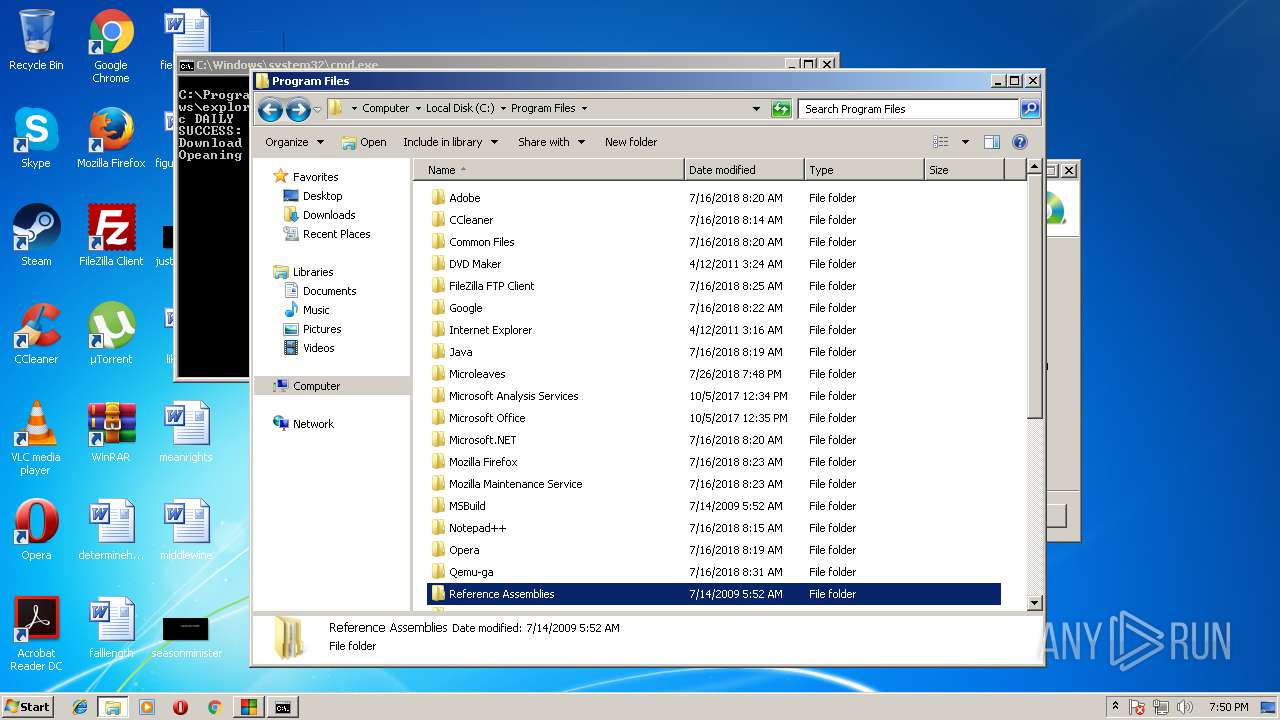Change view with the views icon
This screenshot has height=720, width=1280.
(941, 142)
